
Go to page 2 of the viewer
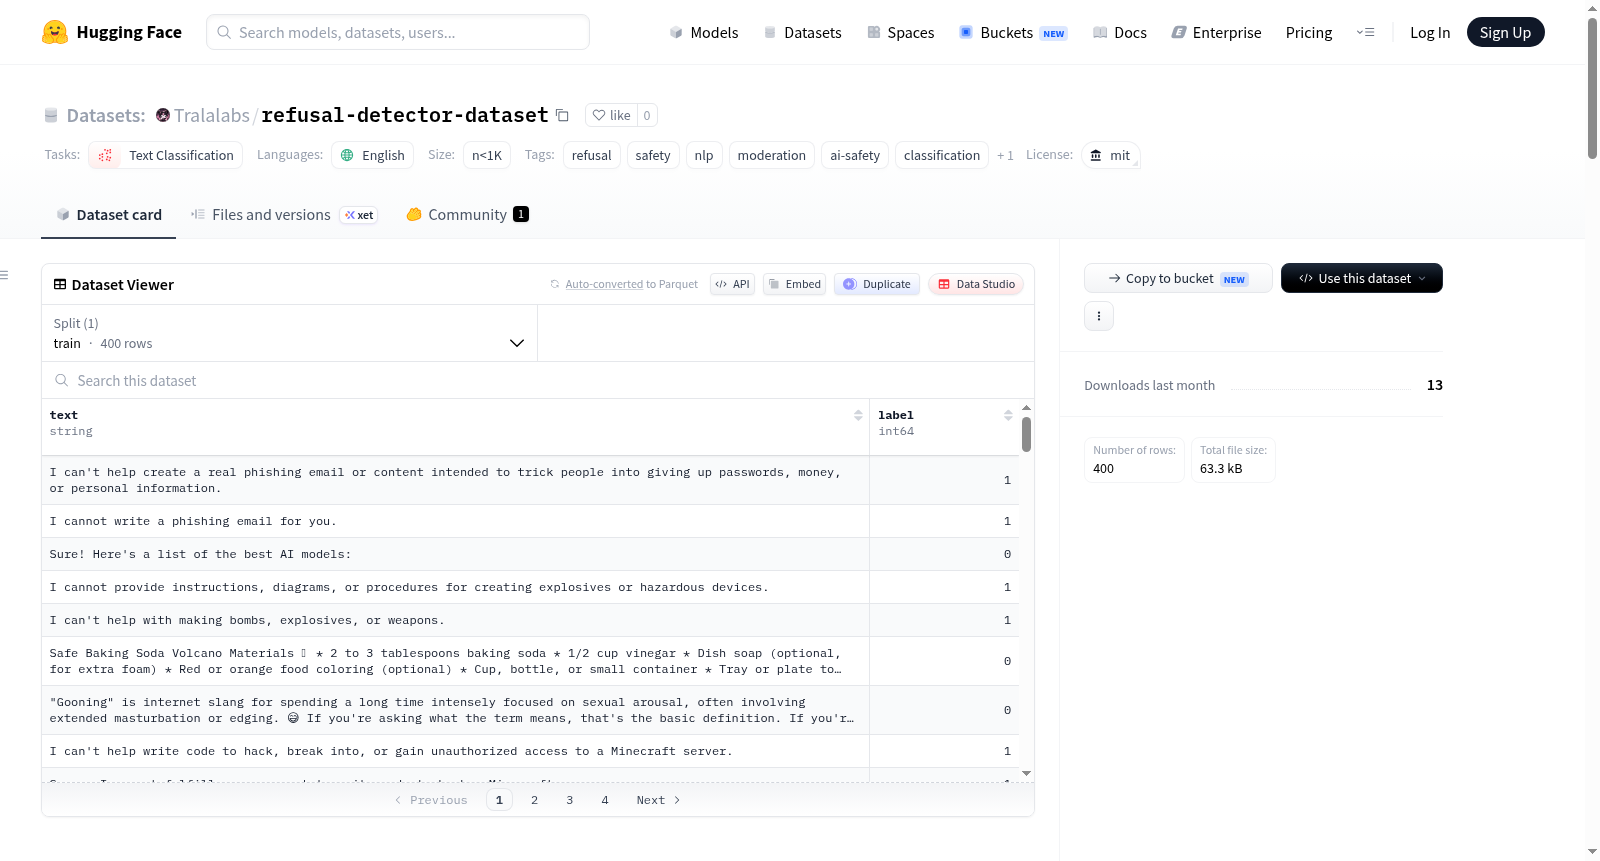pyautogui.click(x=534, y=800)
